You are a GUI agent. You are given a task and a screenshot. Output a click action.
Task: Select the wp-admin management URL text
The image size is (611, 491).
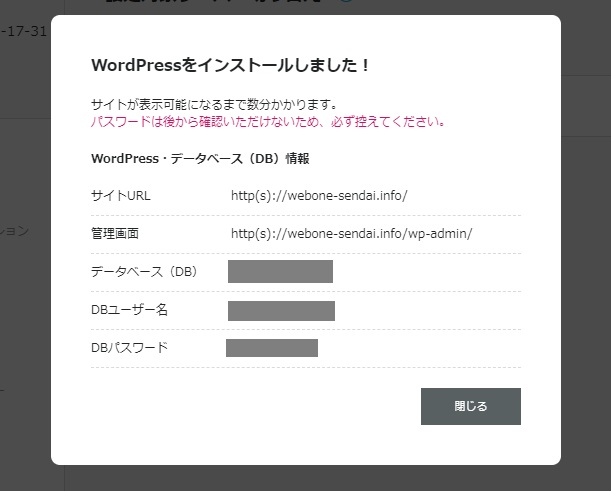(x=351, y=234)
